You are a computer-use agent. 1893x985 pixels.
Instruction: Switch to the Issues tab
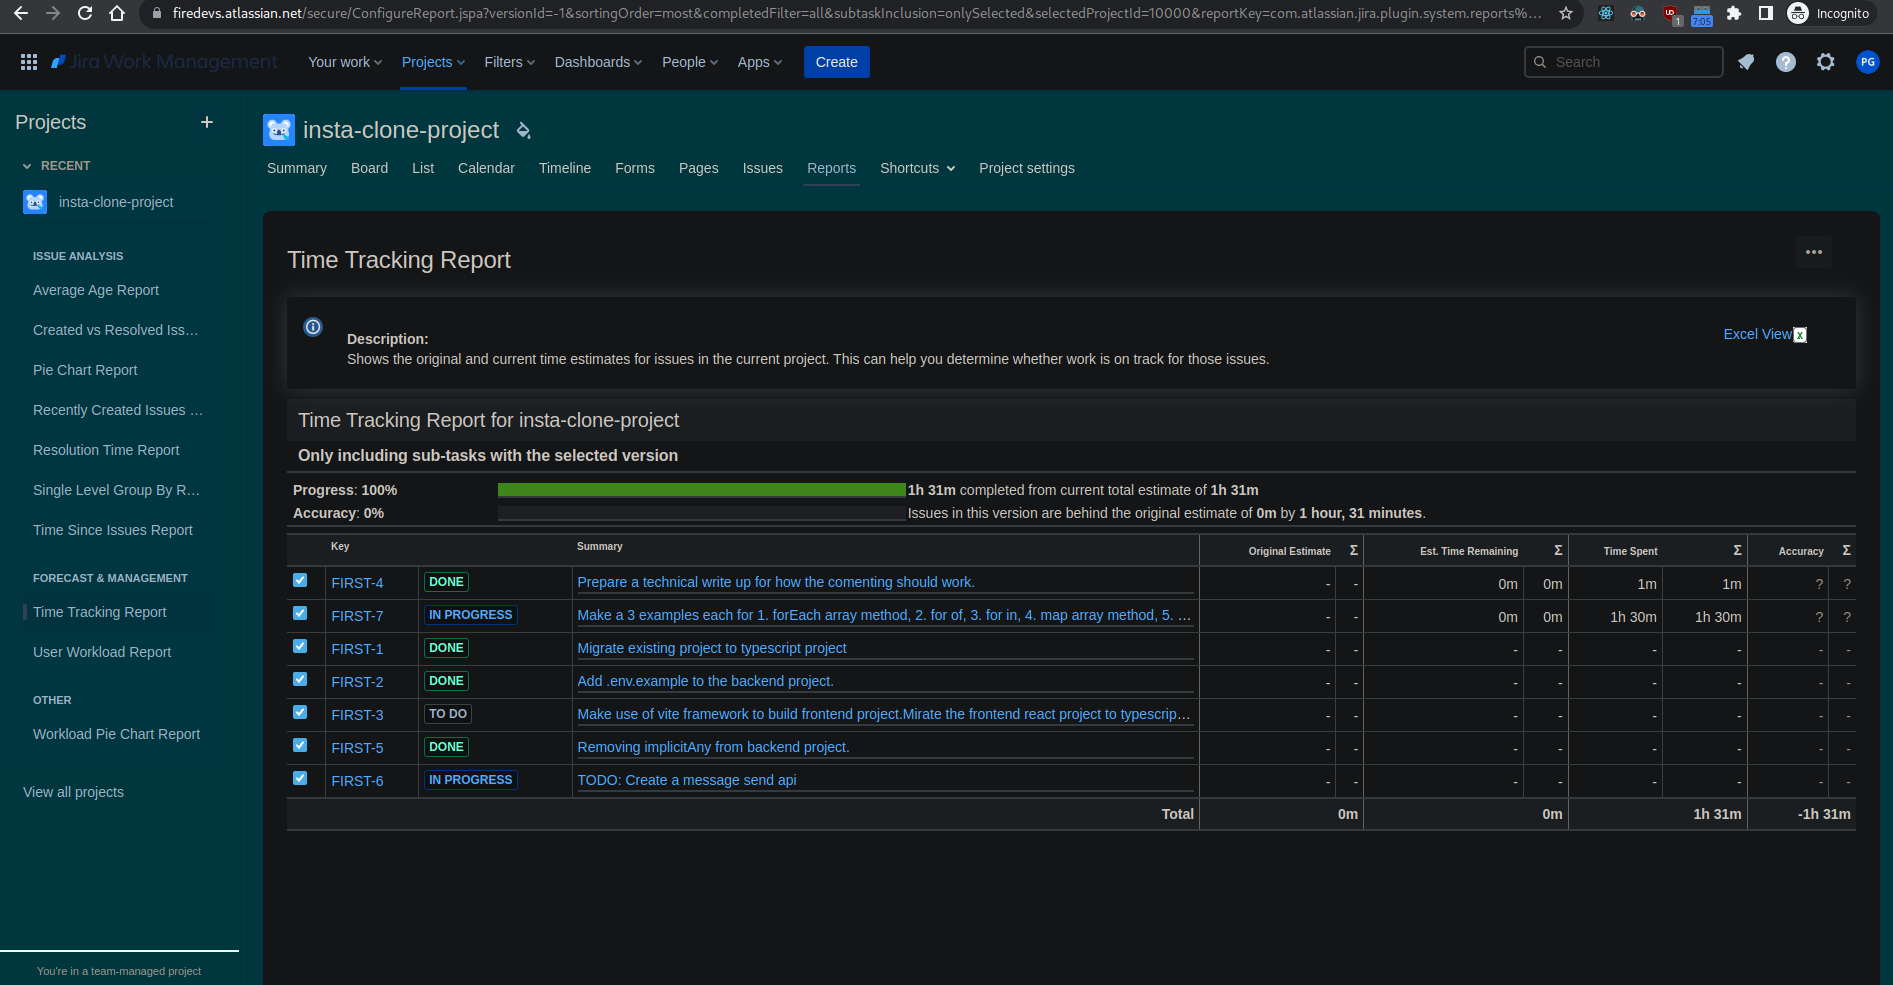[x=763, y=168]
